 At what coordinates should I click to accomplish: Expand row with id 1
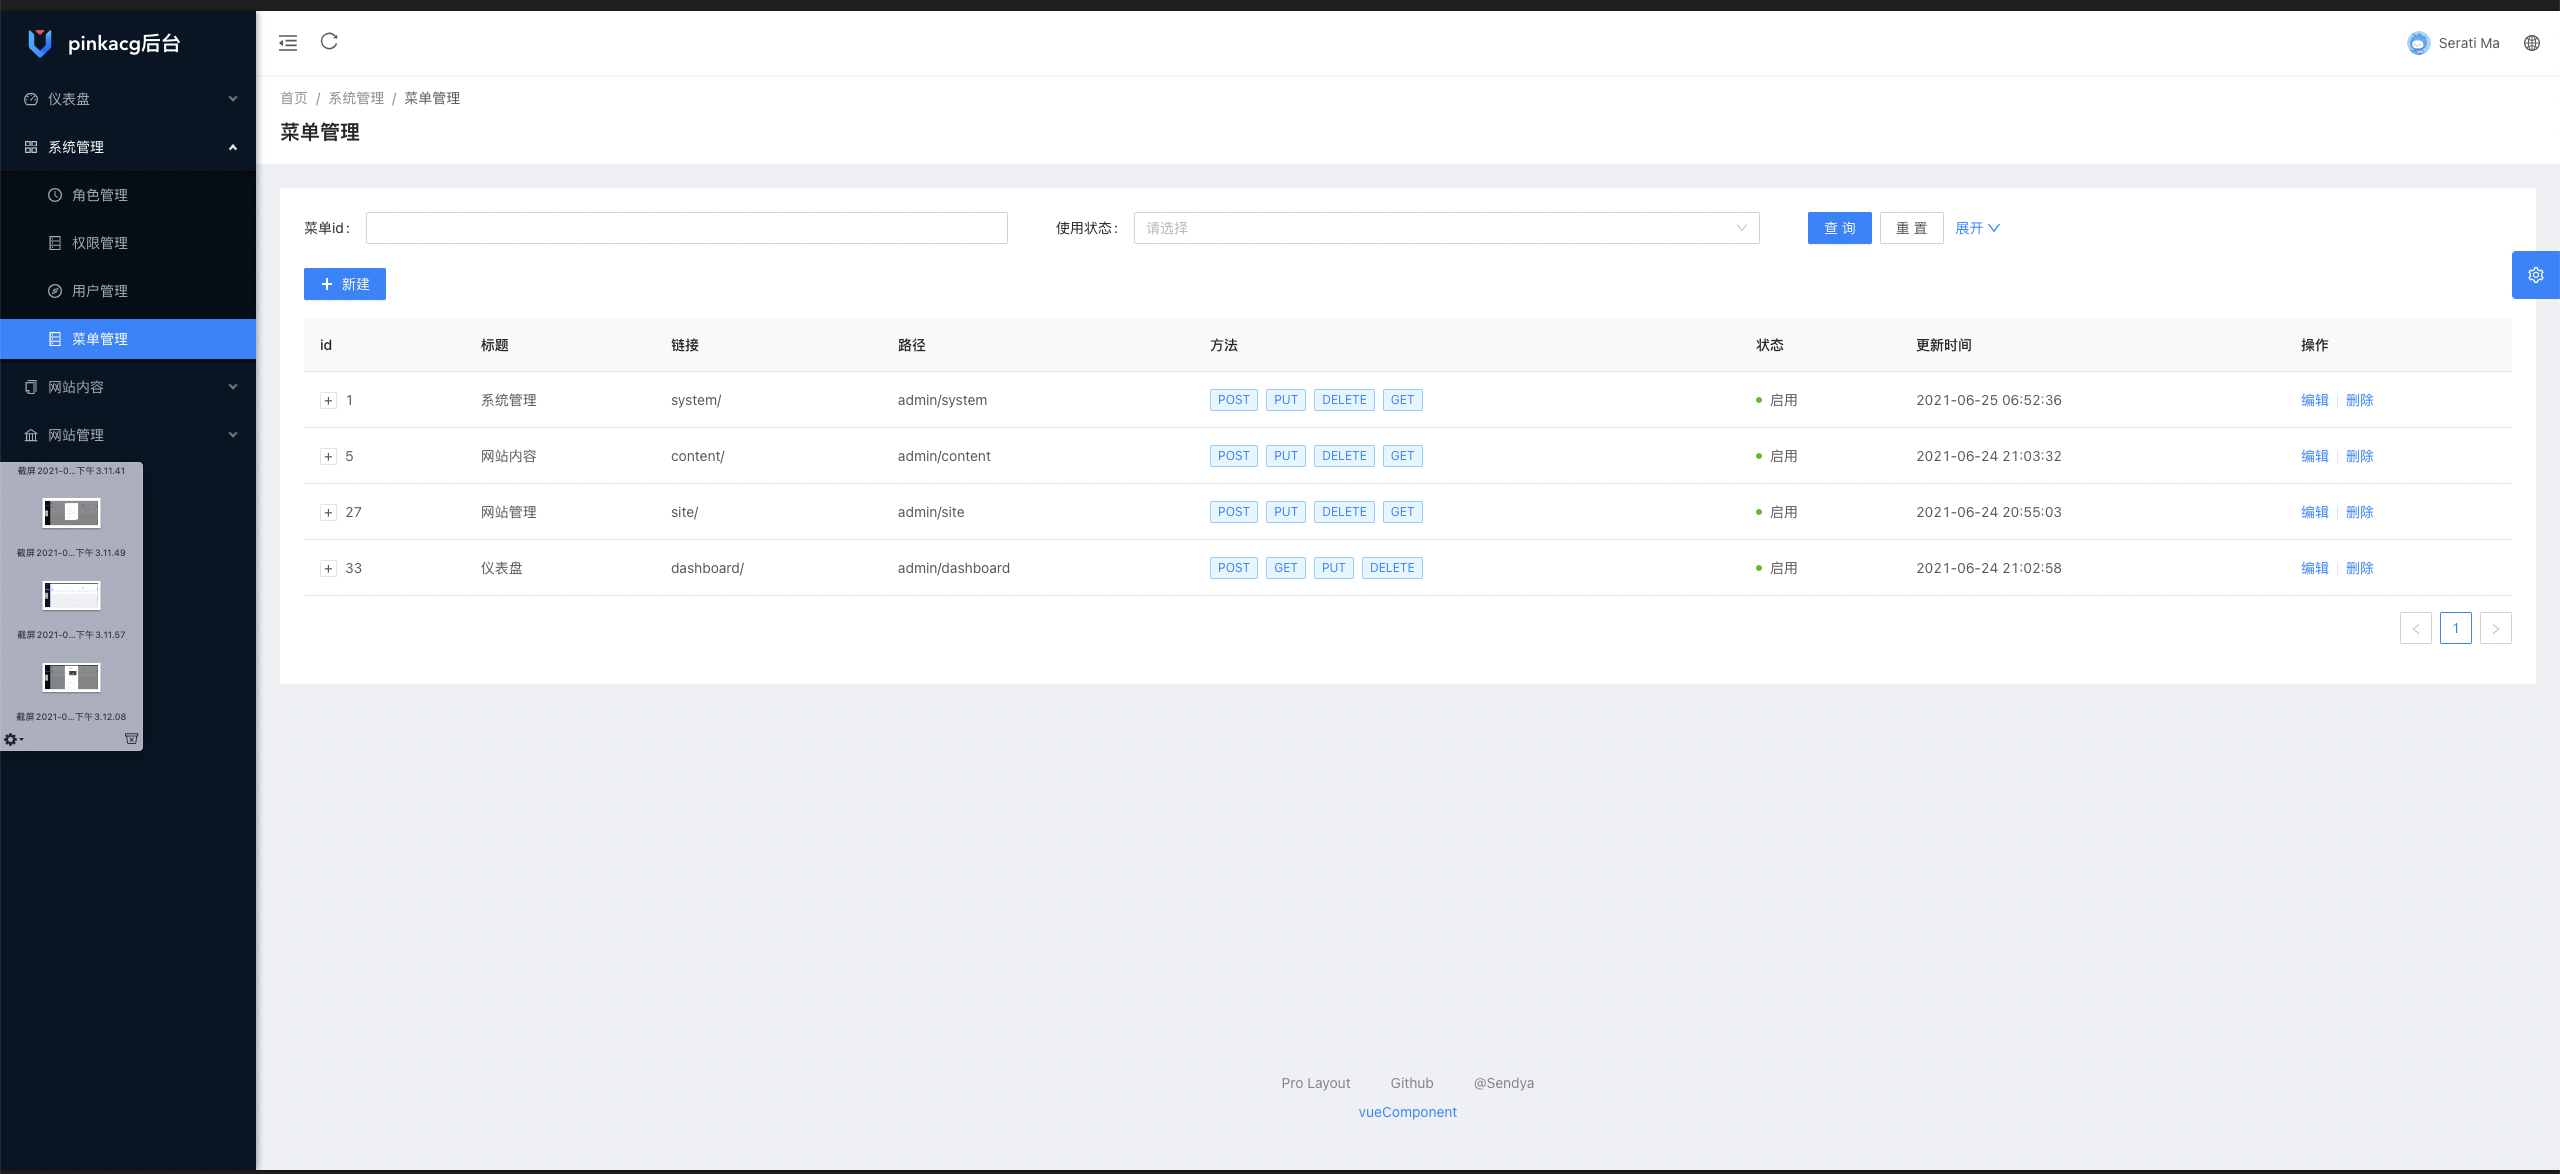point(328,400)
